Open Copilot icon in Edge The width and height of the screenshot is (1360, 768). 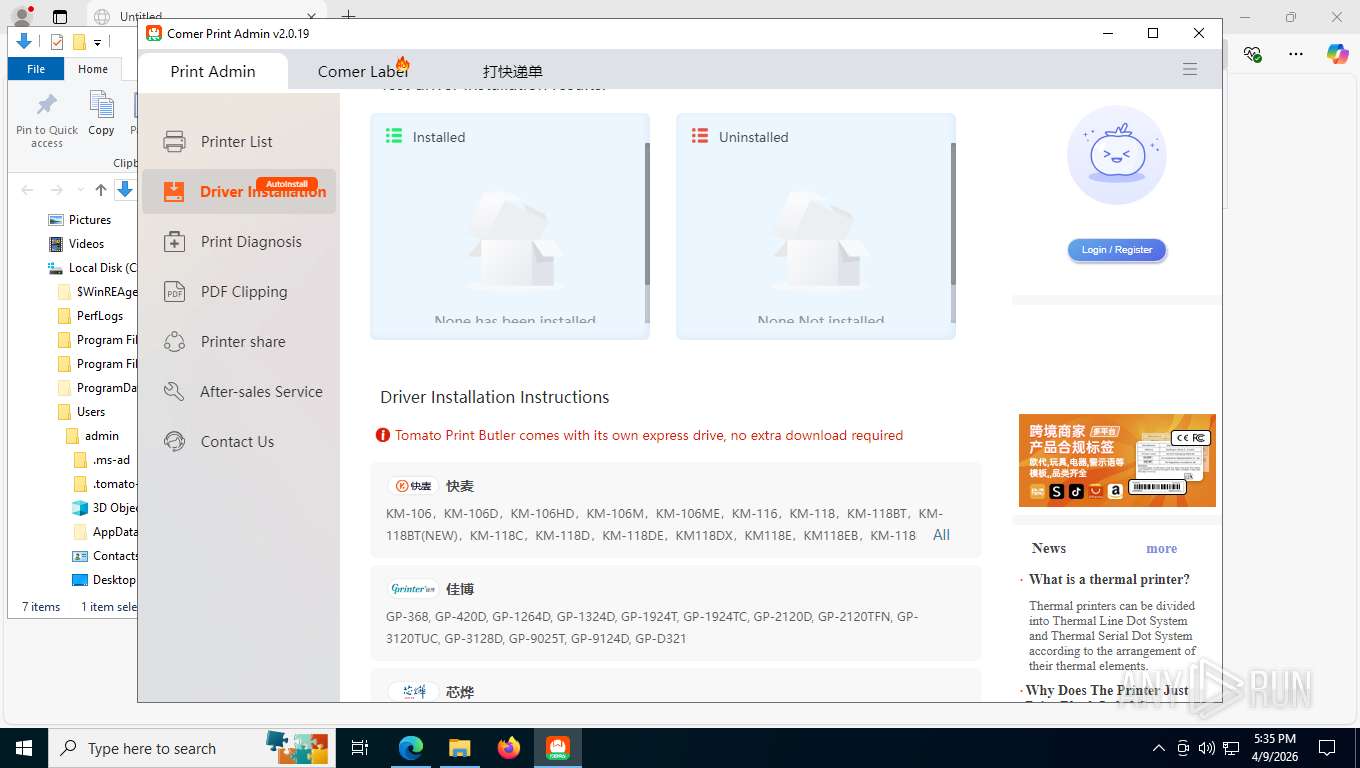pyautogui.click(x=1338, y=54)
